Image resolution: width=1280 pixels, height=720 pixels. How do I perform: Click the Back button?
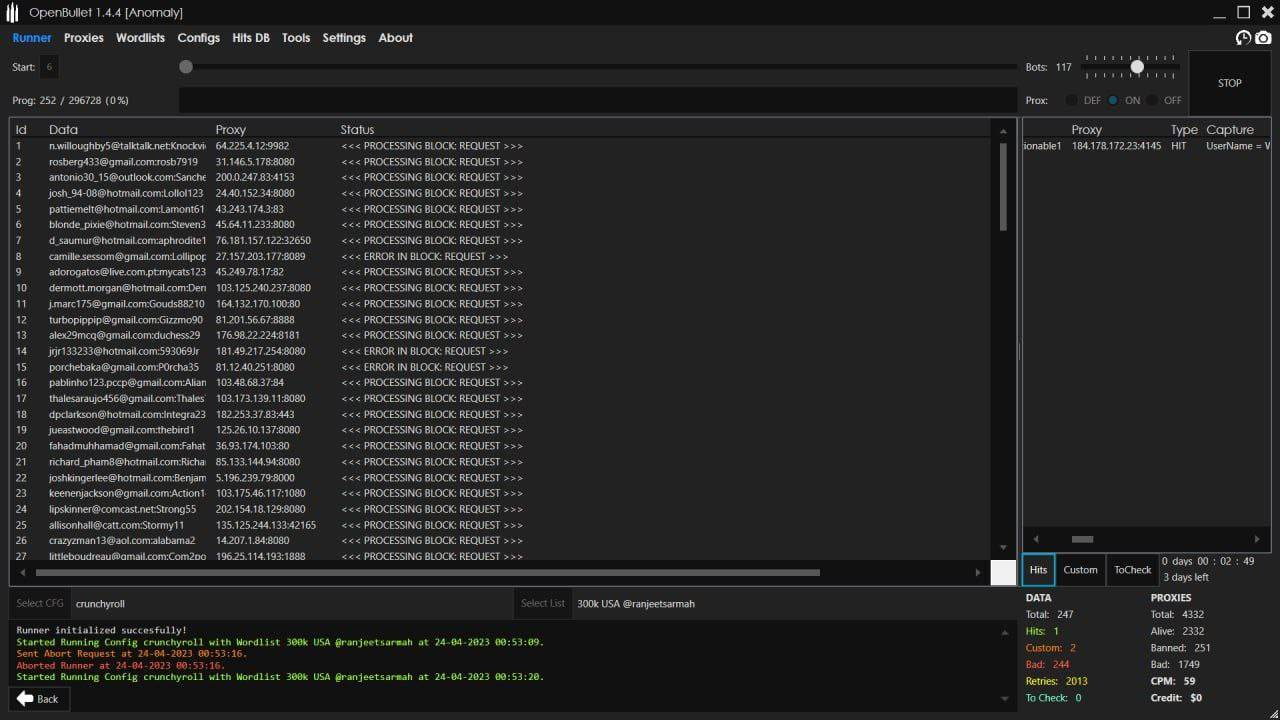tap(38, 699)
